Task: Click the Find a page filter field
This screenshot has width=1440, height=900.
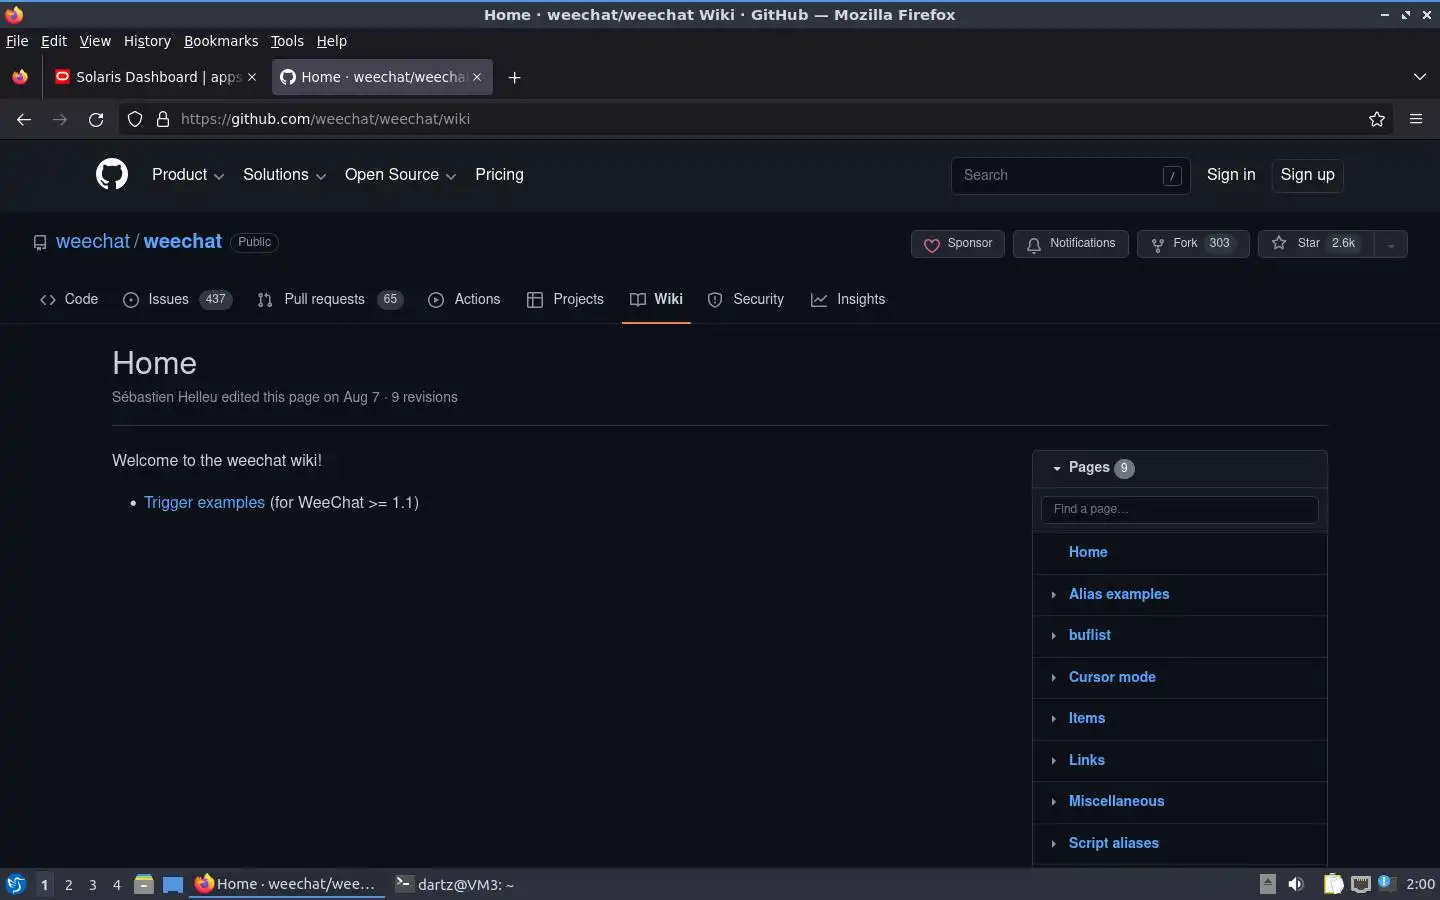Action: point(1179,509)
